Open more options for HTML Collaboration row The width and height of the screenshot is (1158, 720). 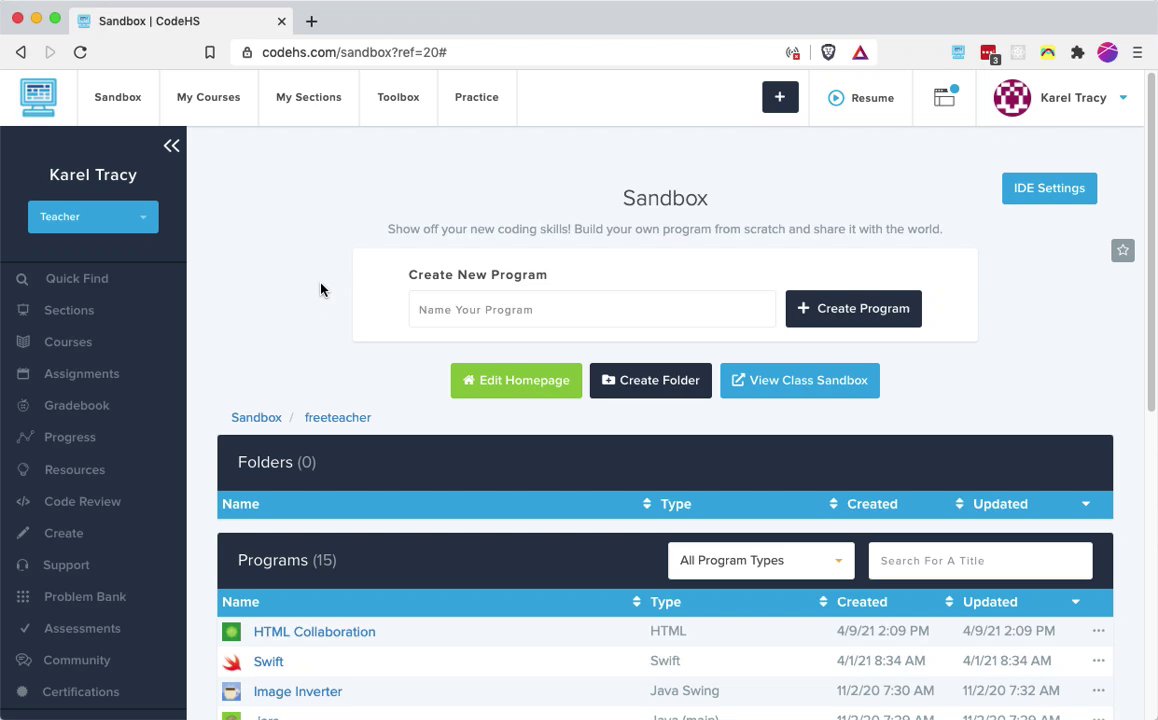[1098, 631]
